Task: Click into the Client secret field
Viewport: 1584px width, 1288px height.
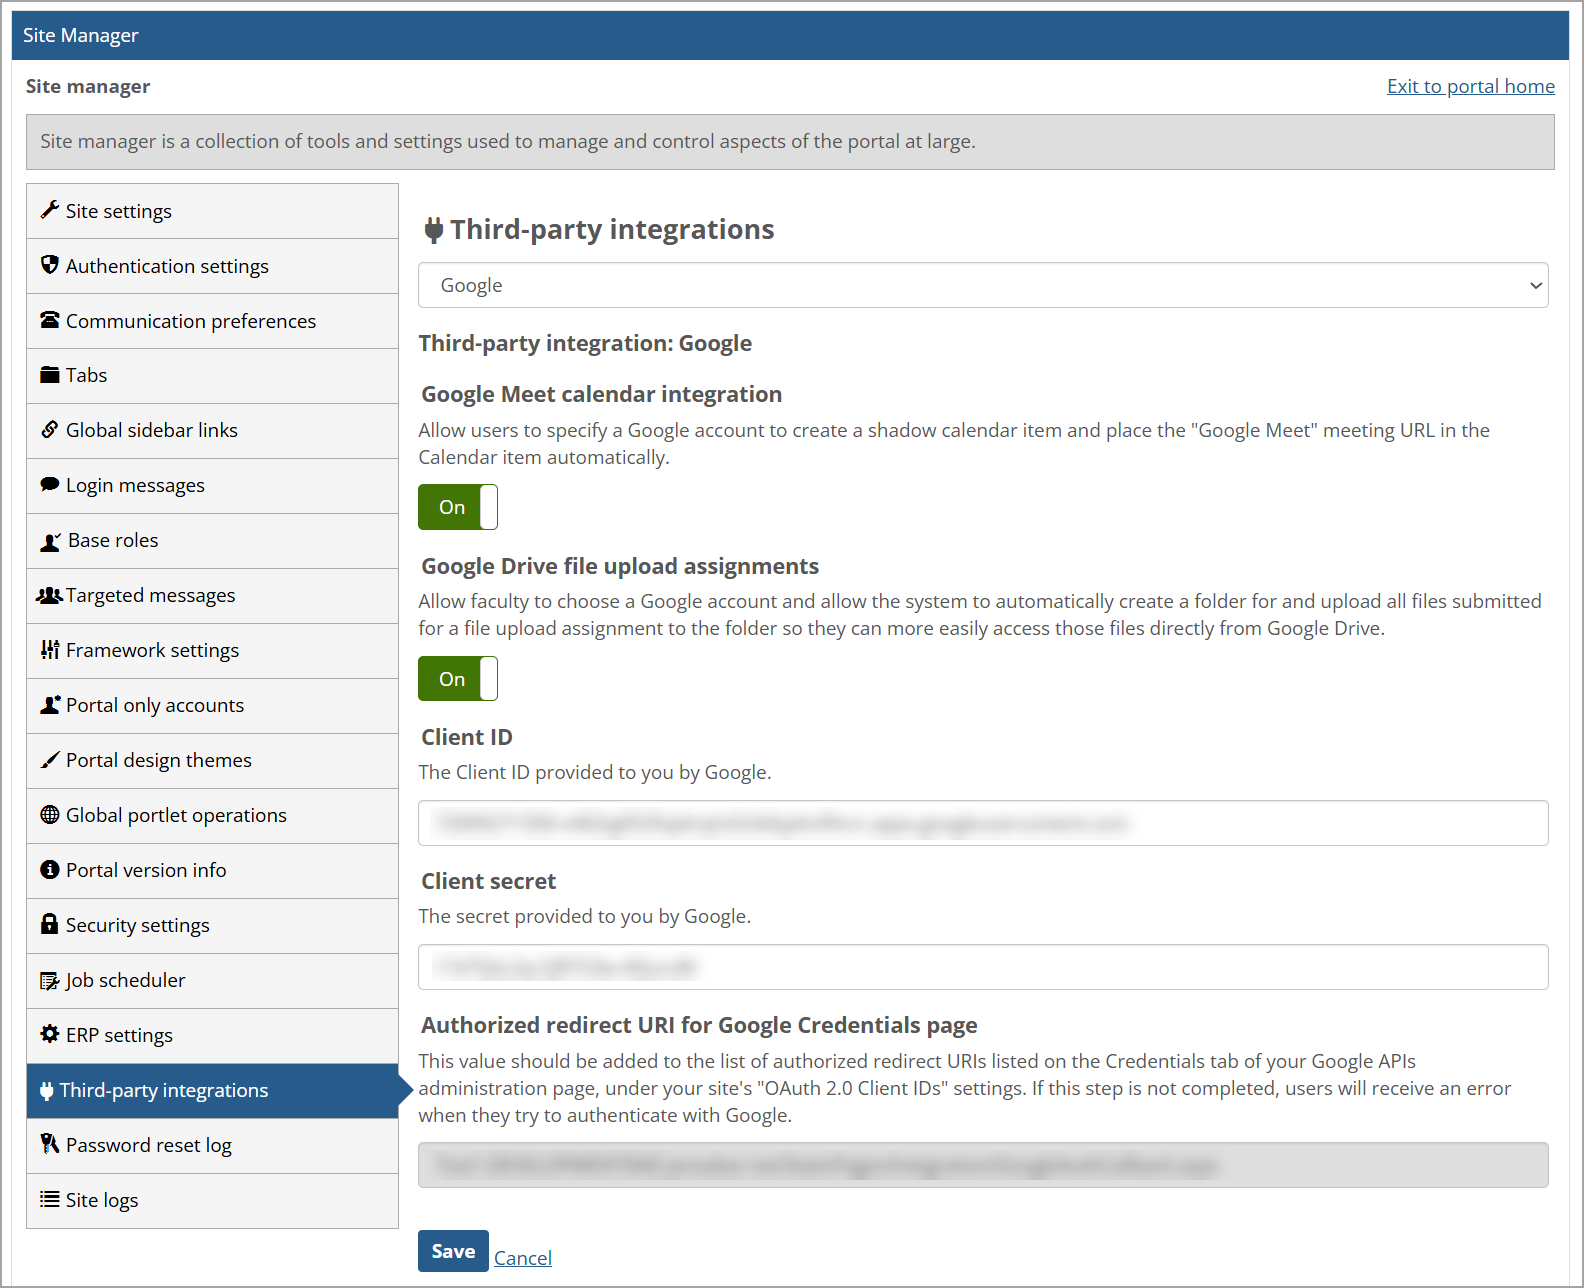Action: coord(983,967)
